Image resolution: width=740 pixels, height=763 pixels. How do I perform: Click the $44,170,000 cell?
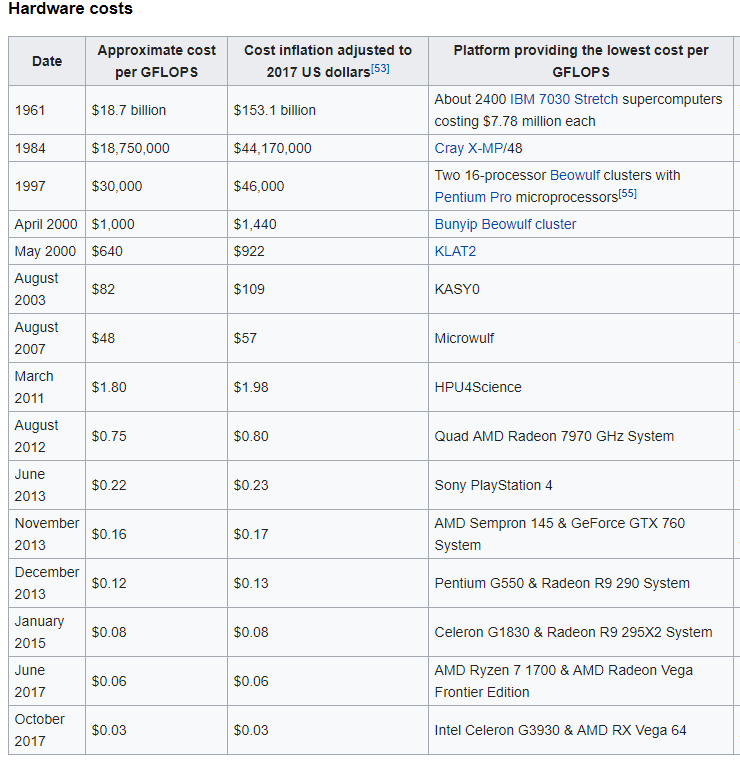click(327, 148)
